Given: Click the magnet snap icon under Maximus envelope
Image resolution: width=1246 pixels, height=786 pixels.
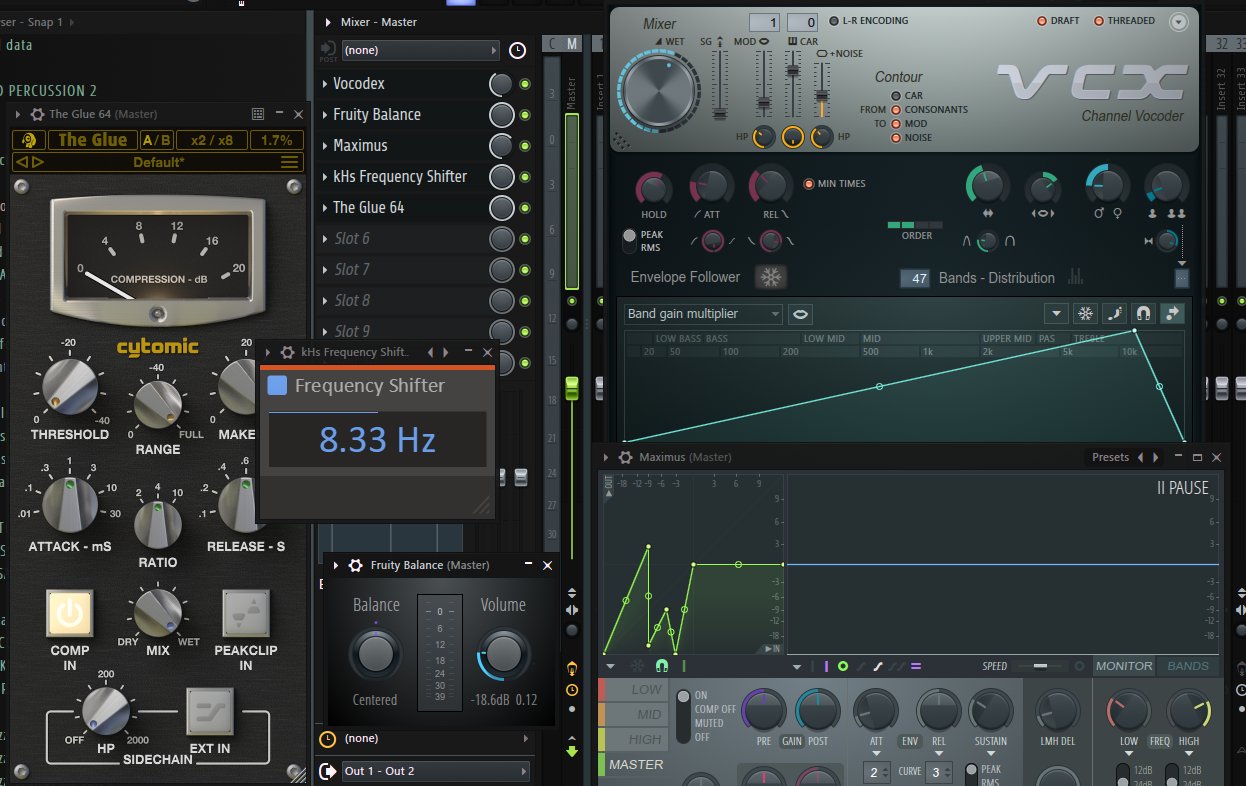Looking at the screenshot, I should coord(661,666).
